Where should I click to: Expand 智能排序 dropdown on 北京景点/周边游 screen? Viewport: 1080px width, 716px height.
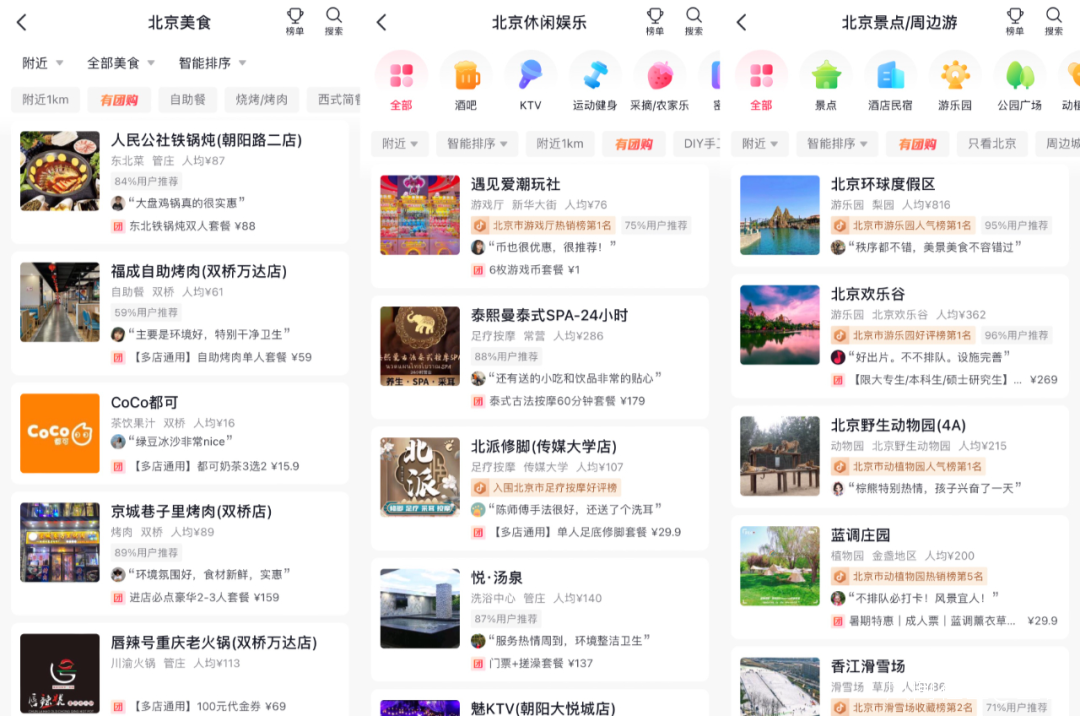click(837, 144)
